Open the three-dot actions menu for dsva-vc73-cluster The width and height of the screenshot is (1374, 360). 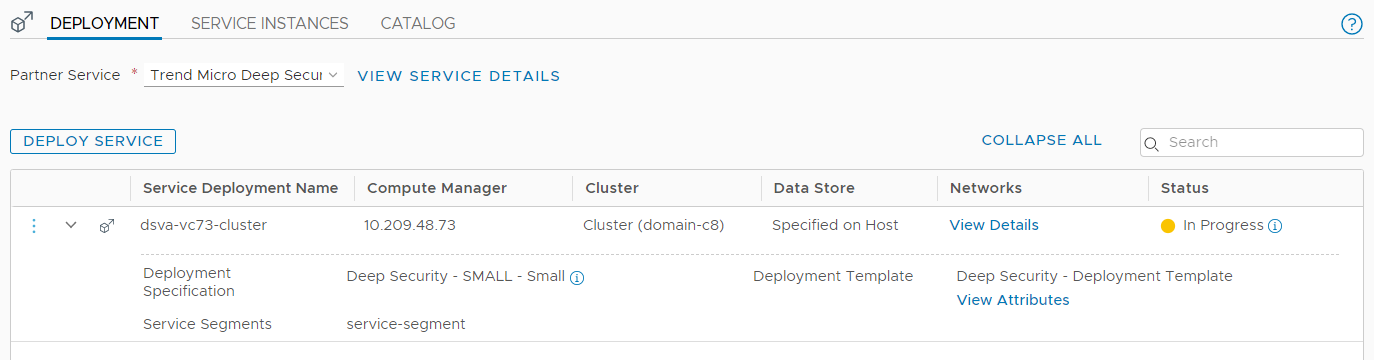(x=34, y=226)
